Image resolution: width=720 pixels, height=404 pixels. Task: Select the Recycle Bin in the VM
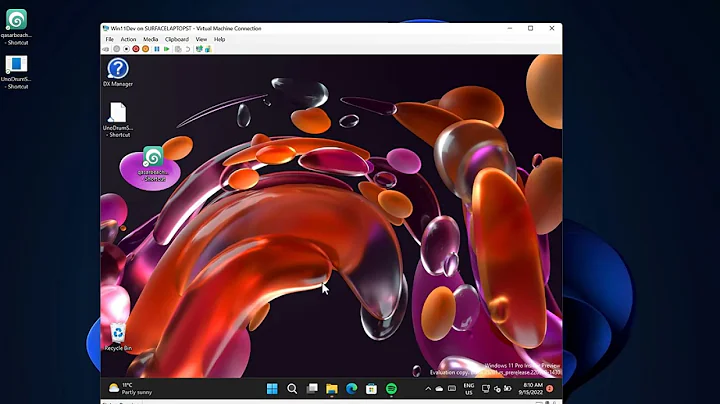pyautogui.click(x=118, y=337)
